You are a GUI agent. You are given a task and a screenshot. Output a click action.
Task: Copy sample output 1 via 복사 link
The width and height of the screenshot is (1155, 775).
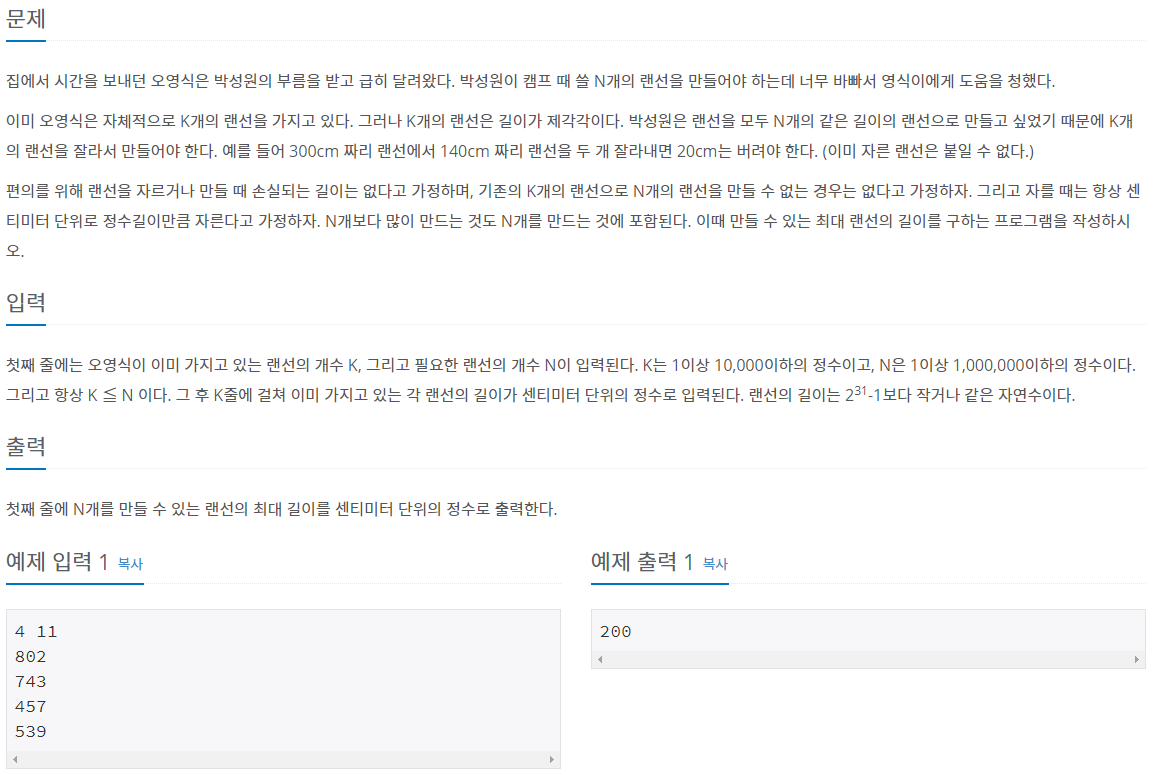pos(715,564)
